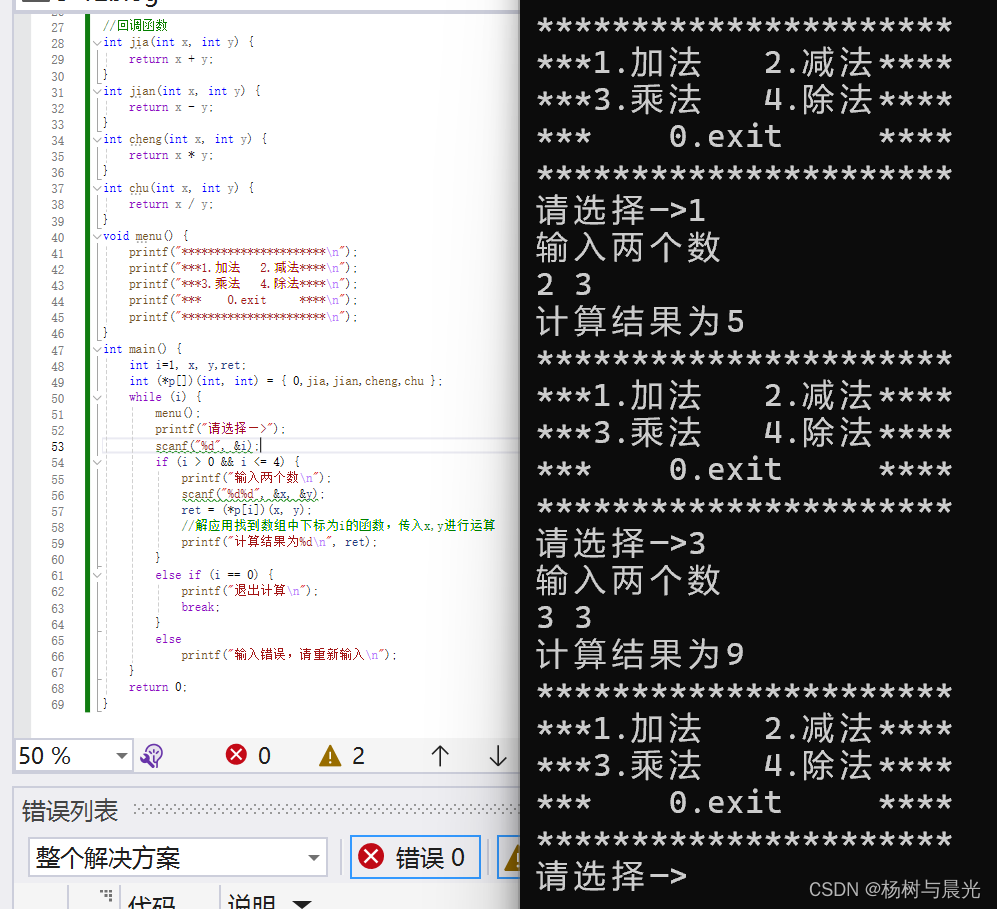
Task: Click the 'return x + y;' code line
Action: pyautogui.click(x=171, y=59)
